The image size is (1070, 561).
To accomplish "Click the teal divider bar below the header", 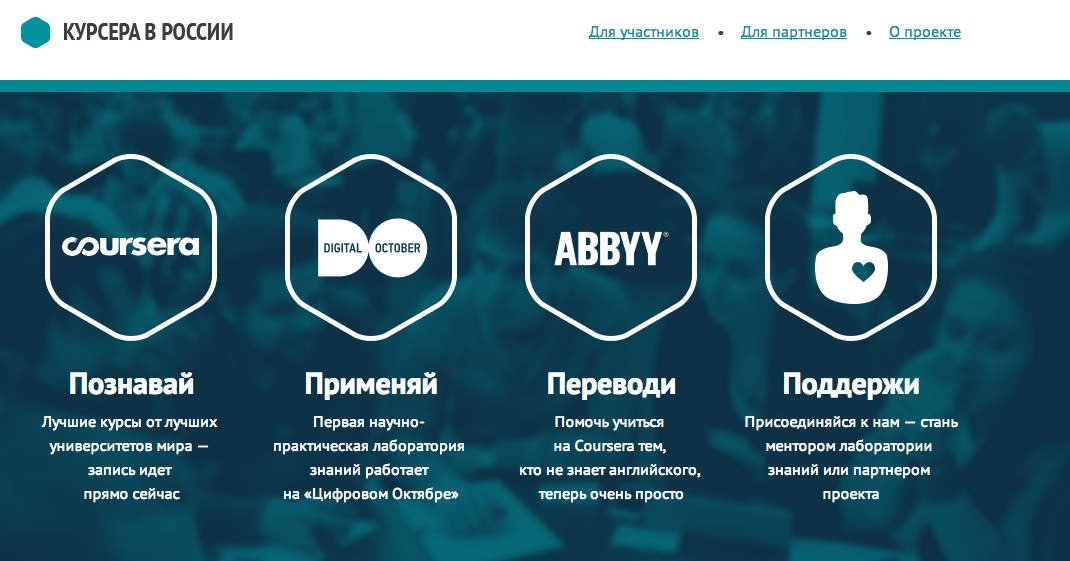I will pos(535,86).
